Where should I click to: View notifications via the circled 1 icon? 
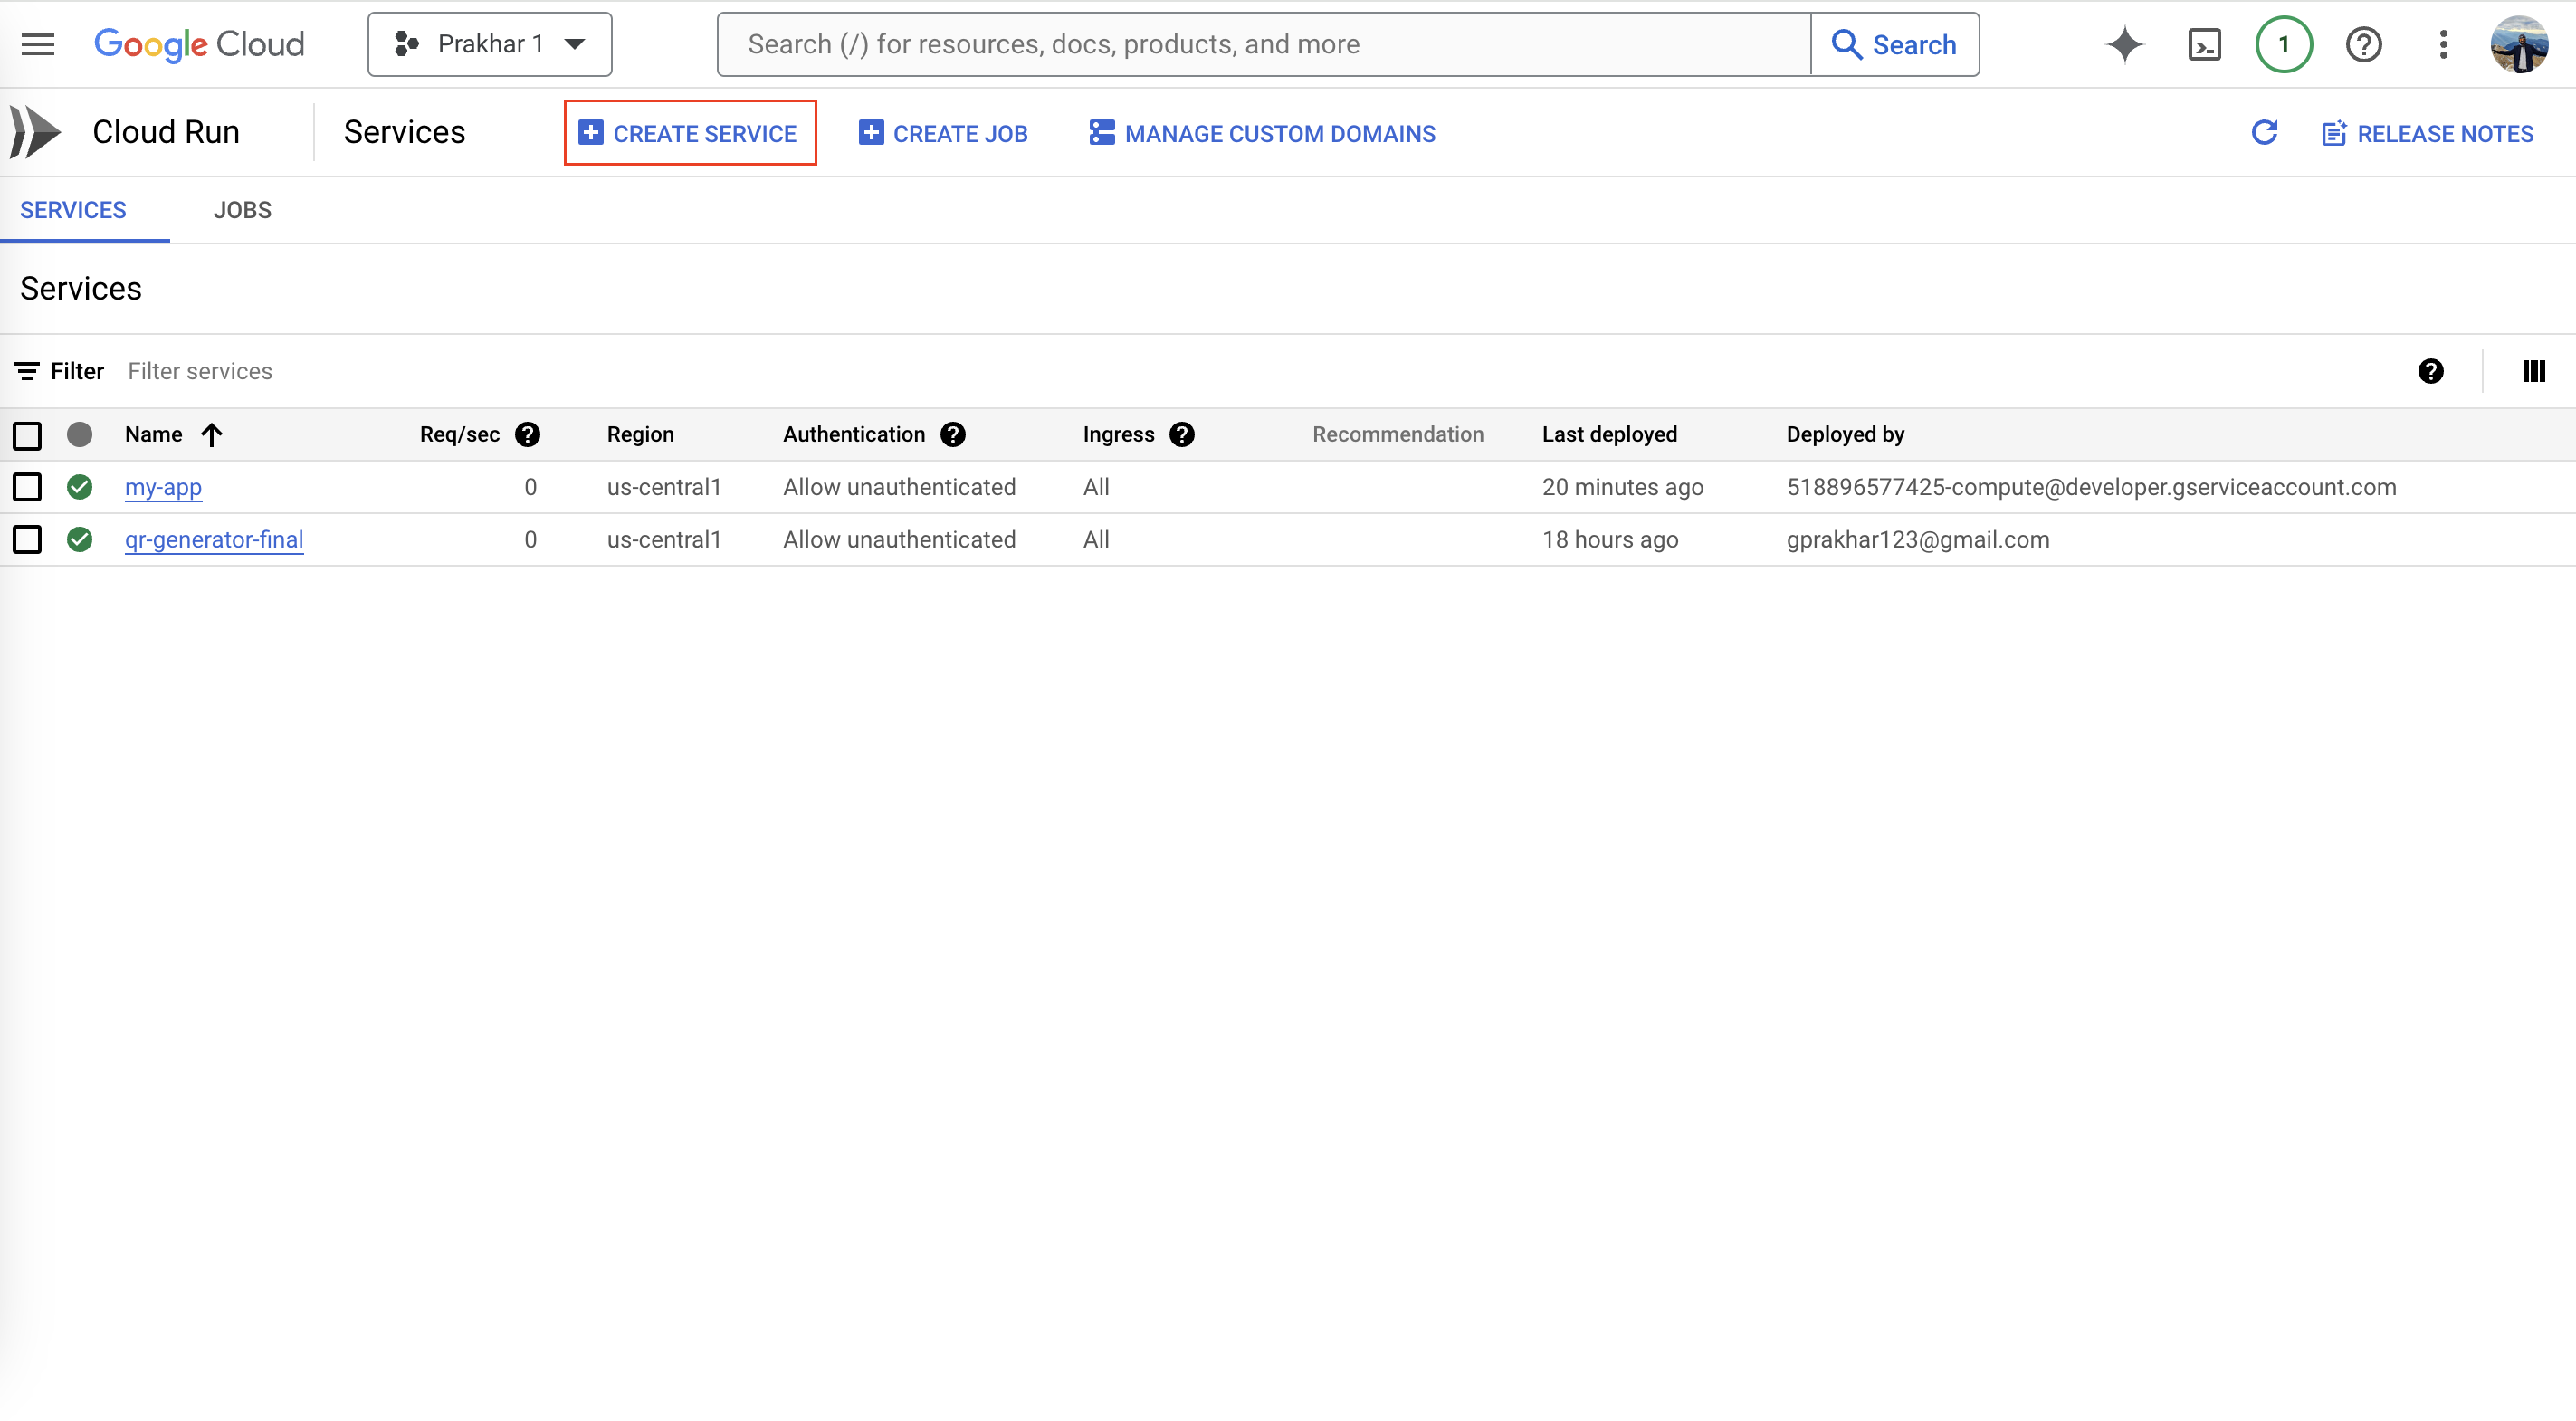2284,43
